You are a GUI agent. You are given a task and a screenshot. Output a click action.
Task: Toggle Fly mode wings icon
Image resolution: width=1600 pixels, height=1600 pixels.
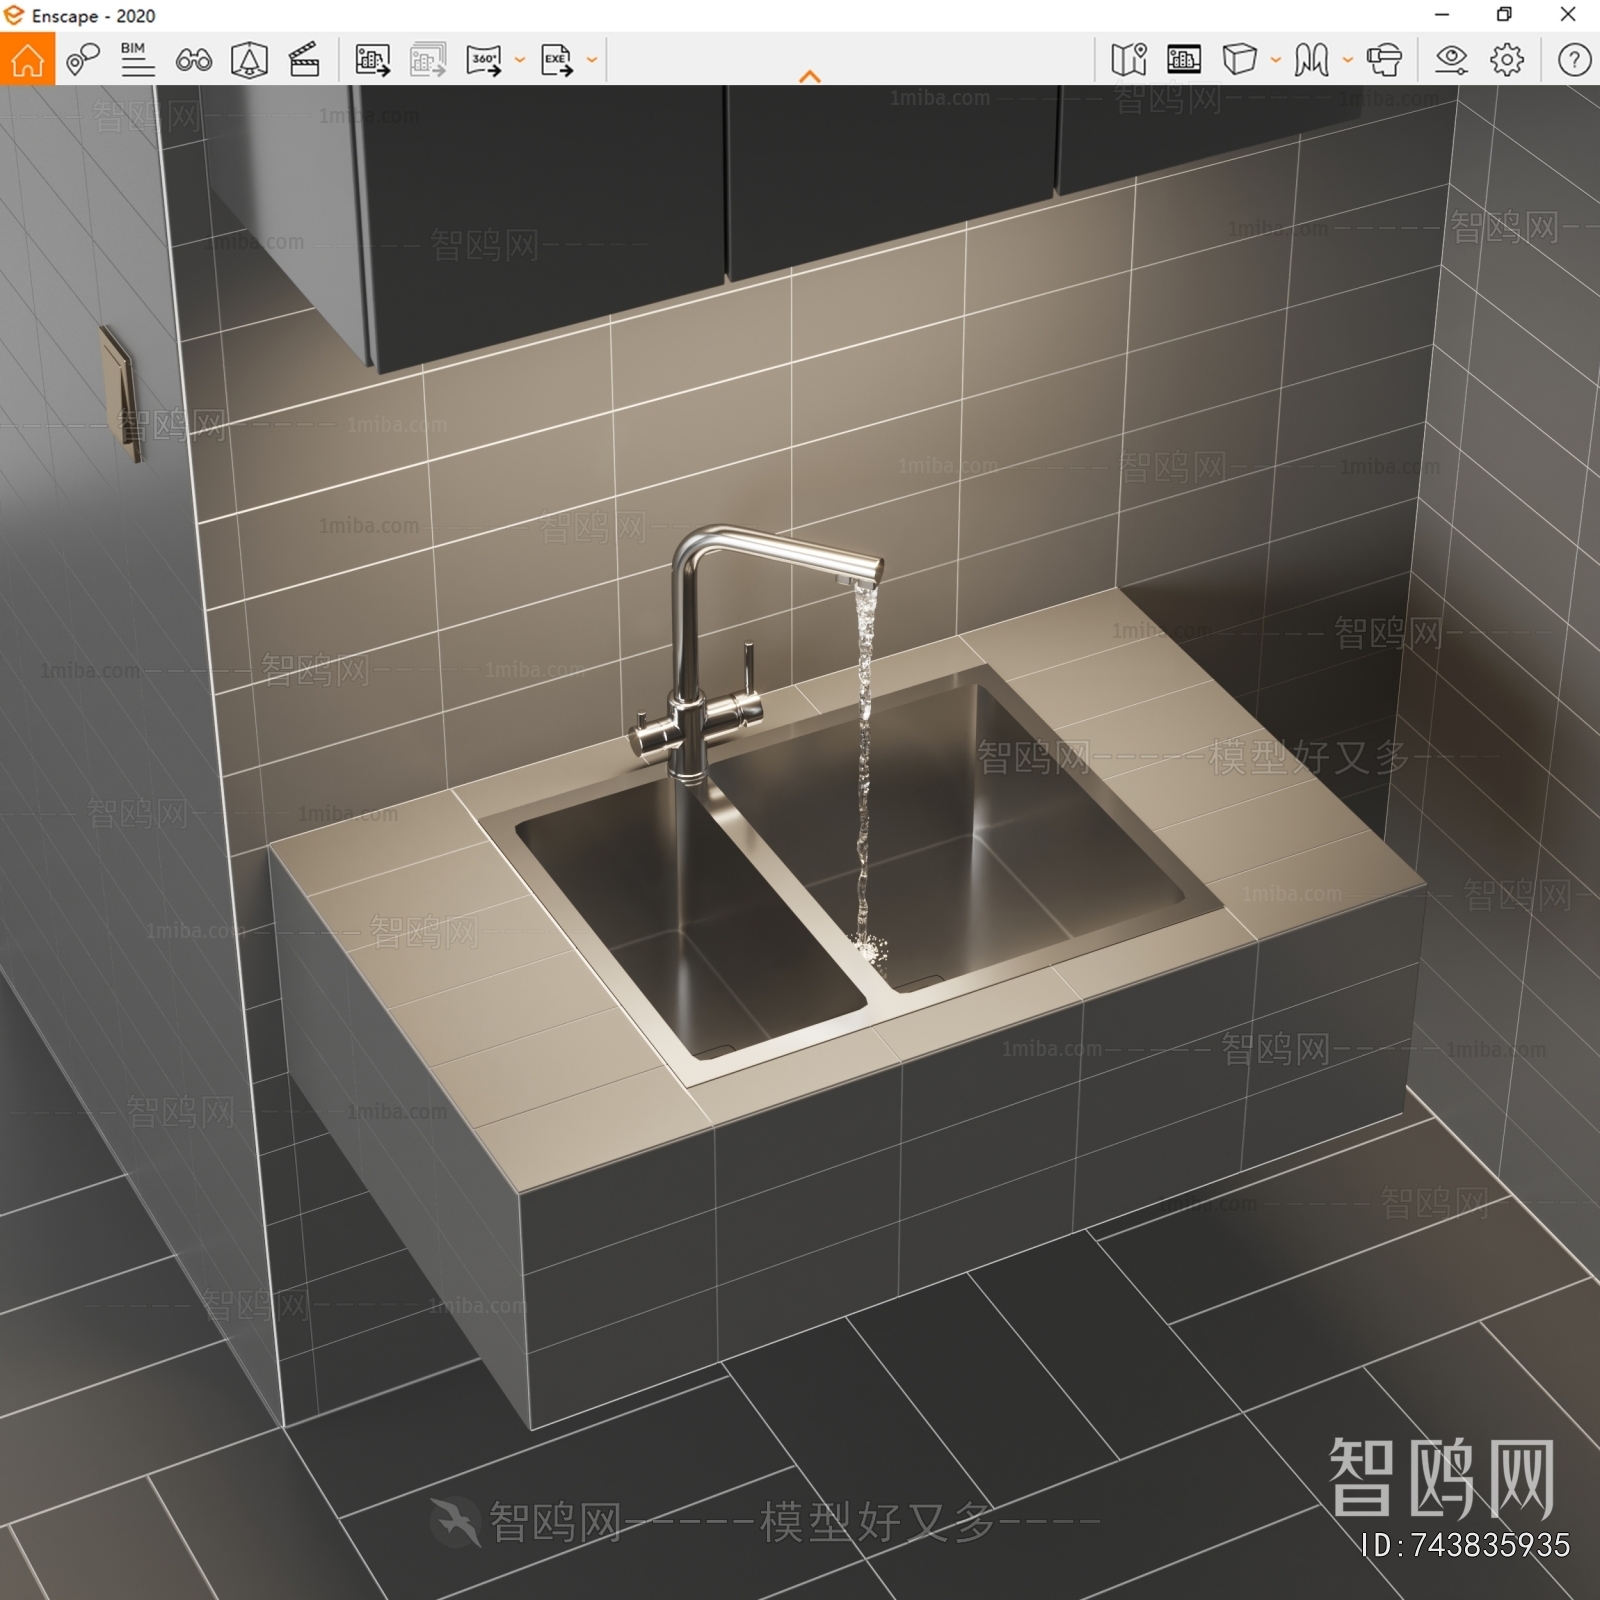click(1312, 60)
